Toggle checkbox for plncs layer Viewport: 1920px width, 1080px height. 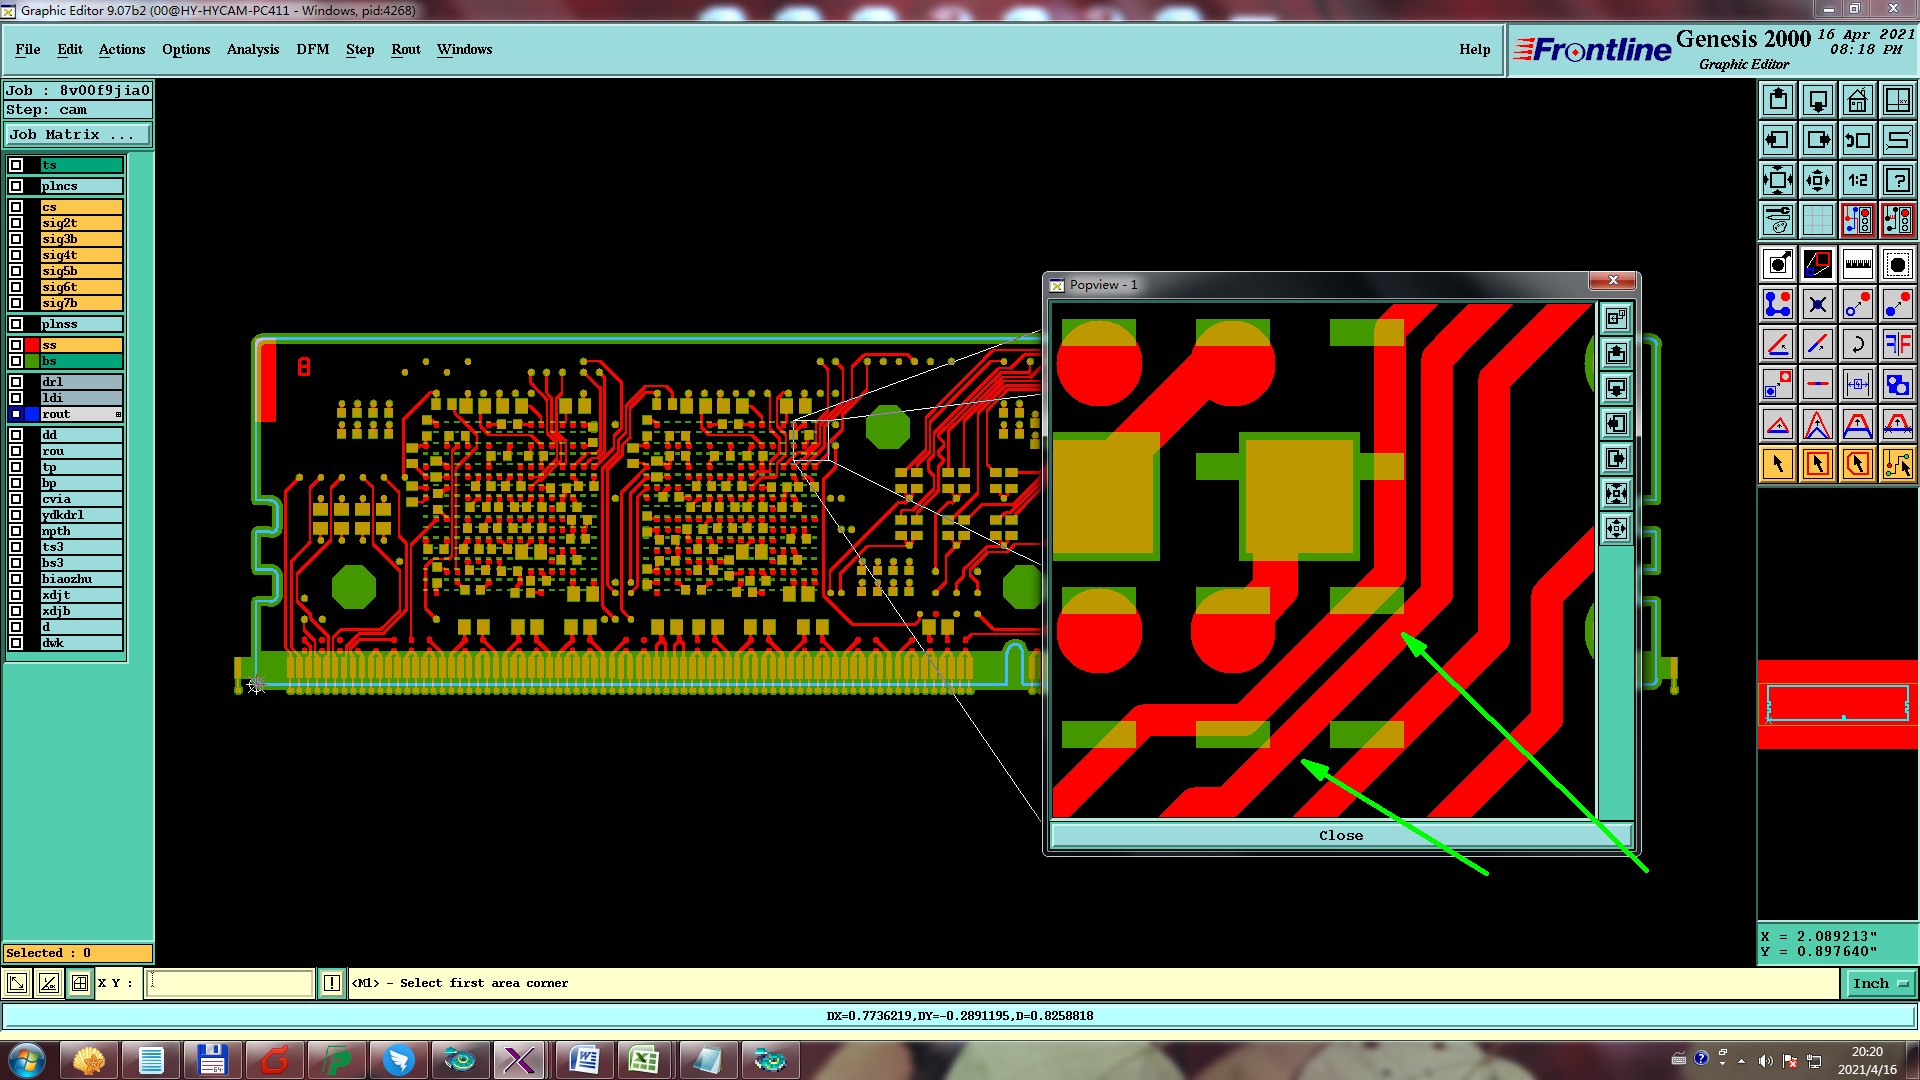pos(16,186)
